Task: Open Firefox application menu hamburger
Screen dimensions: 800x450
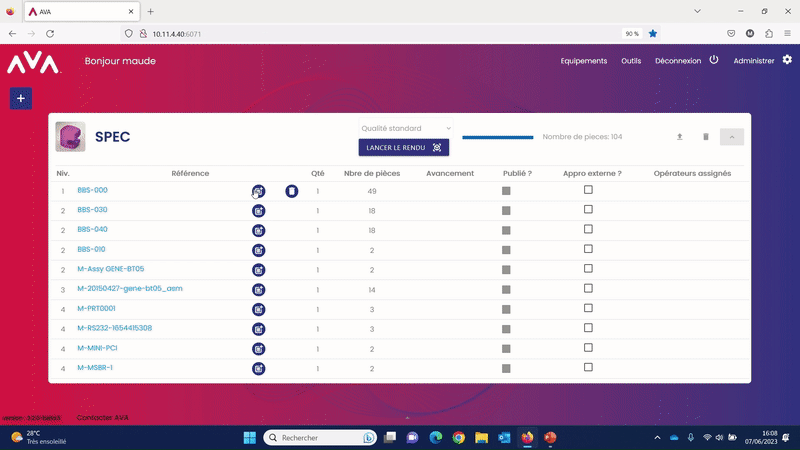Action: (x=787, y=34)
